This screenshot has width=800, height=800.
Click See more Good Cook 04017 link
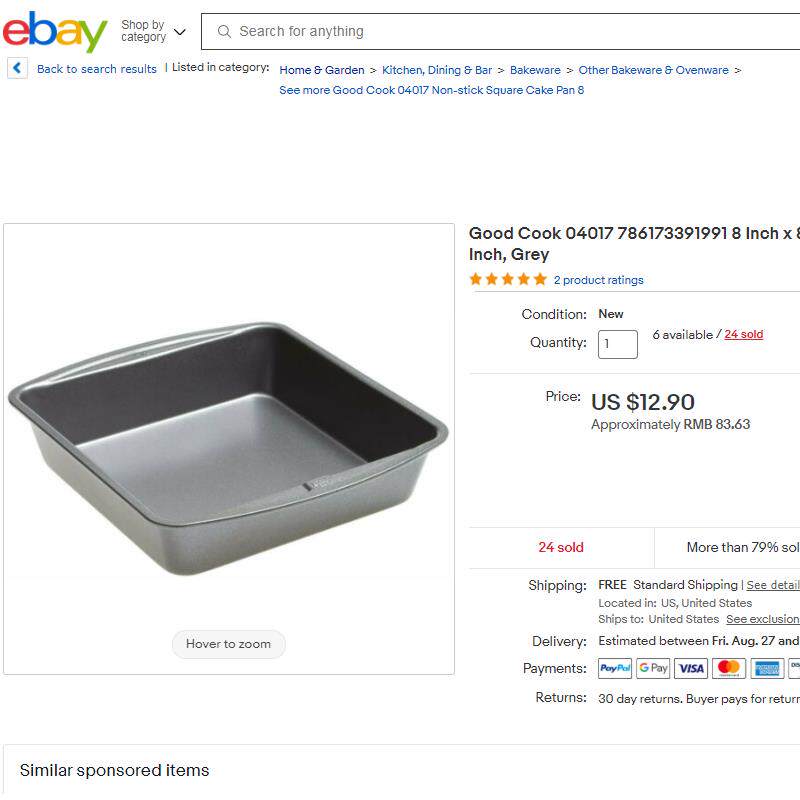[x=431, y=90]
